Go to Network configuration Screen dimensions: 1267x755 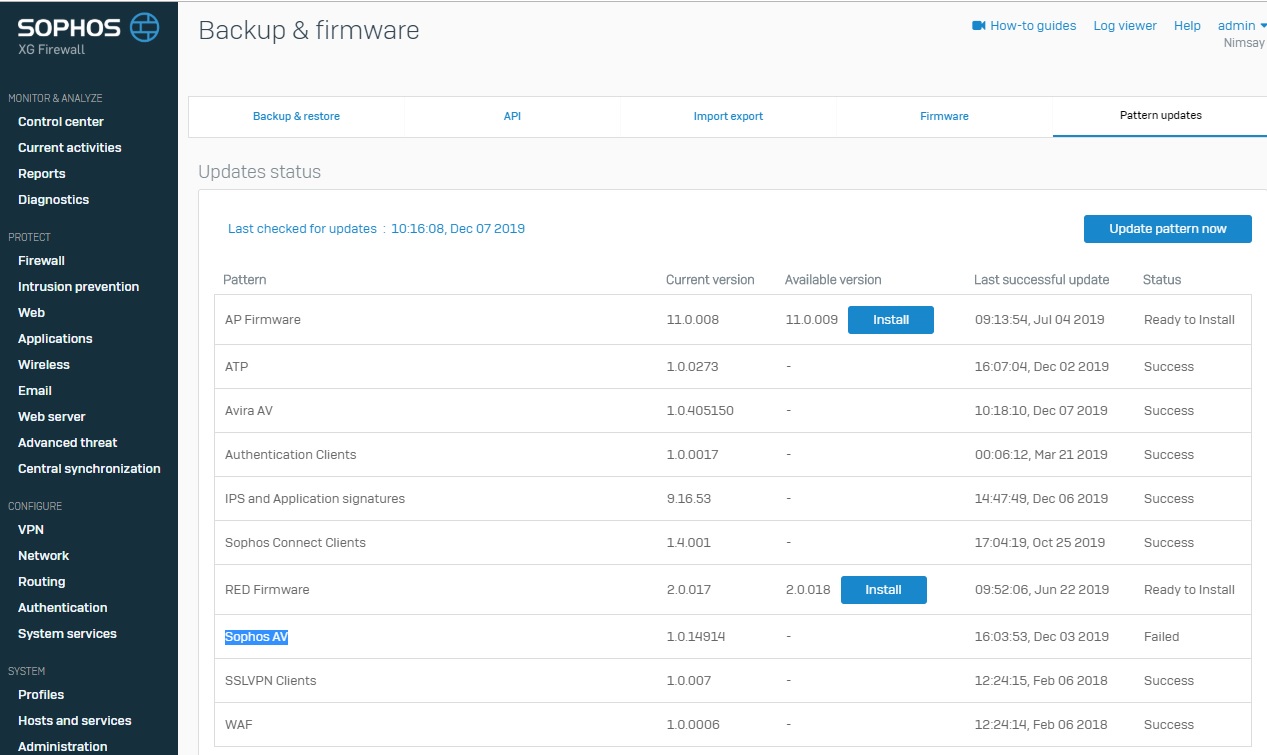coord(44,556)
